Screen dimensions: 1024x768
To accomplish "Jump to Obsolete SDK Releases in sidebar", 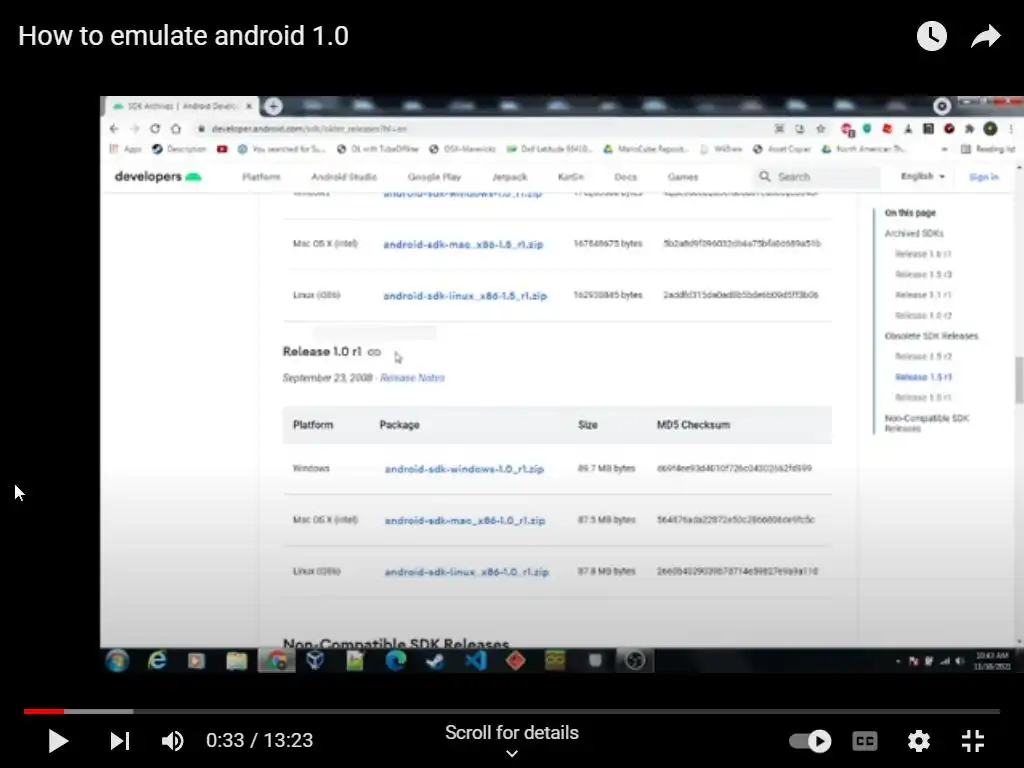I will tap(931, 336).
